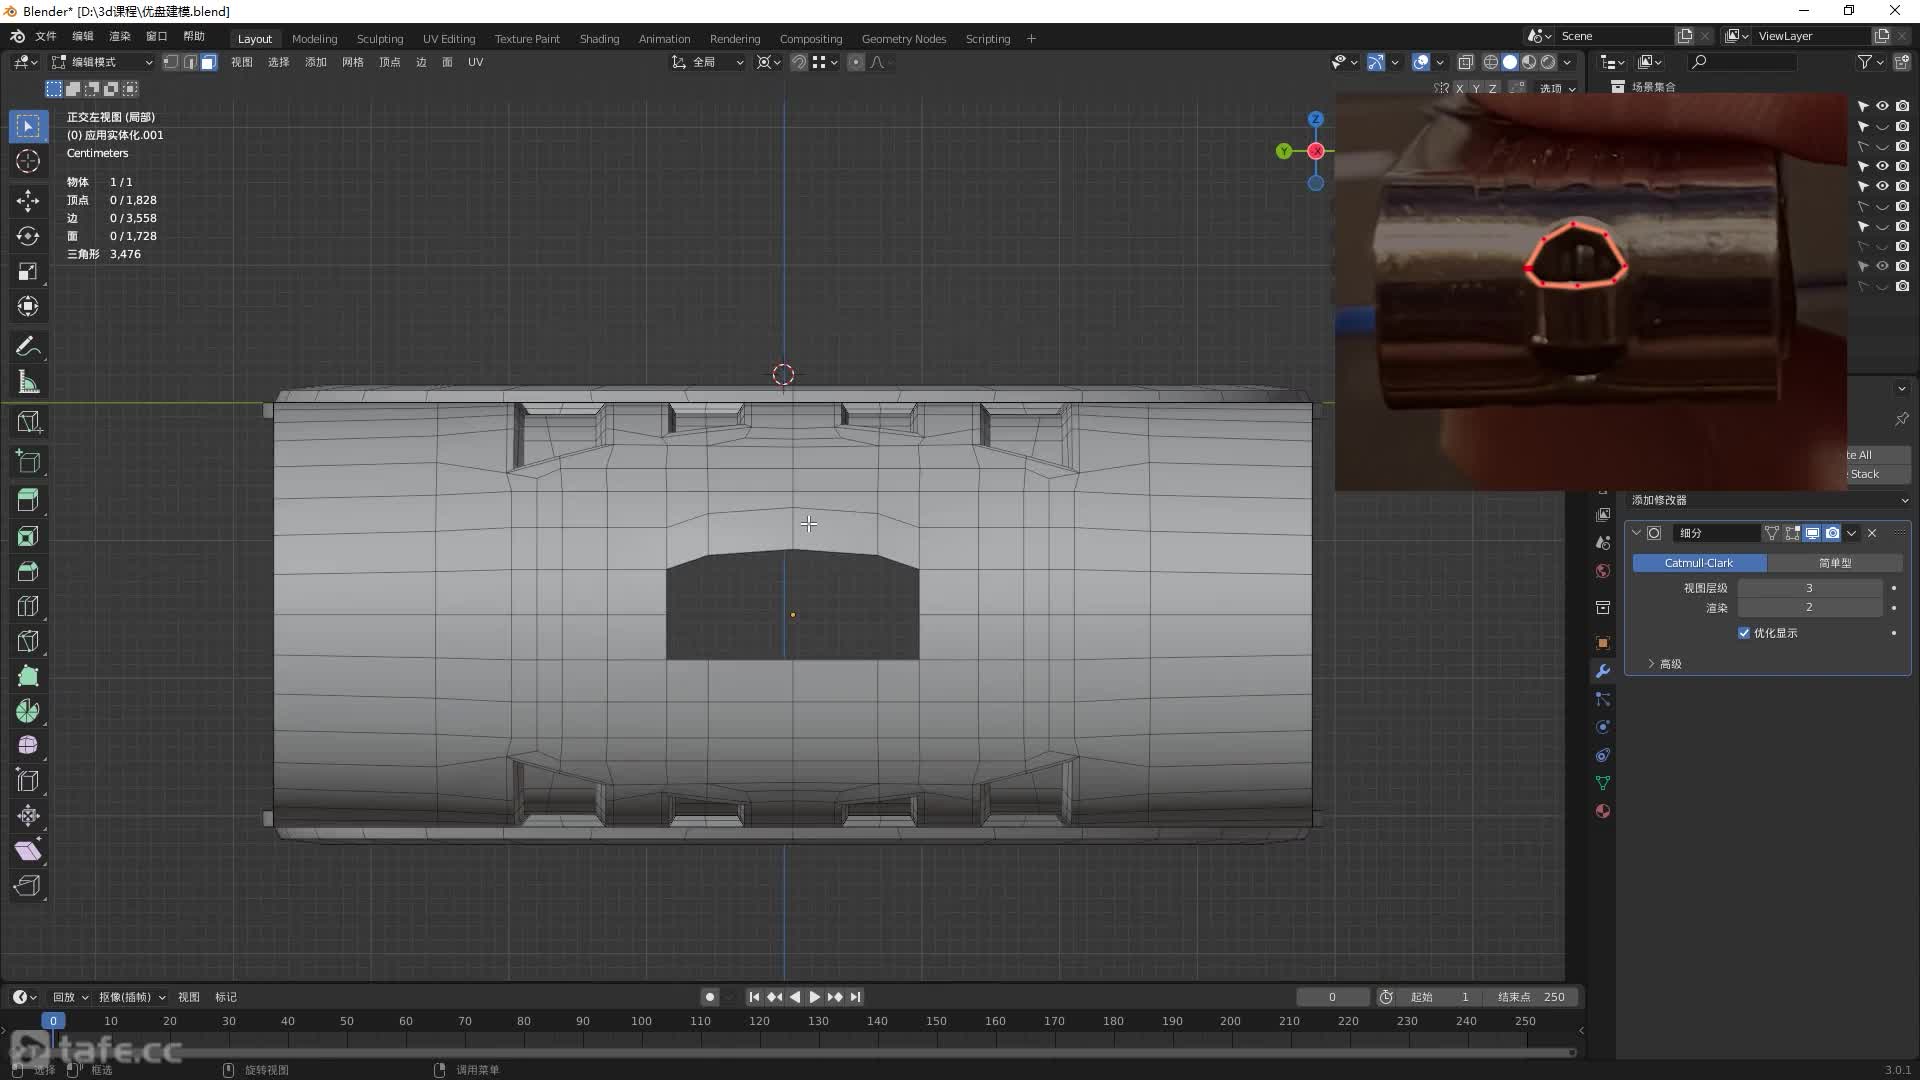Viewport: 1920px width, 1080px height.
Task: Jump to the timeline start frame
Action: pos(755,997)
